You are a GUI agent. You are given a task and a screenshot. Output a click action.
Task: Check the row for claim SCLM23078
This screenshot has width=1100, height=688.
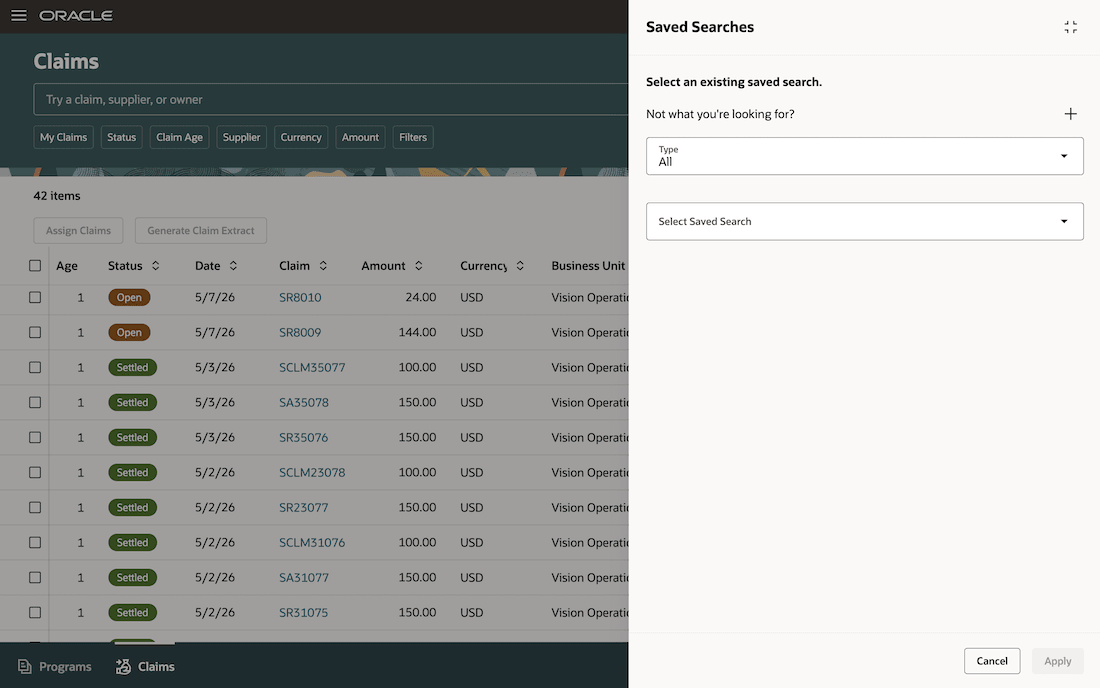35,473
